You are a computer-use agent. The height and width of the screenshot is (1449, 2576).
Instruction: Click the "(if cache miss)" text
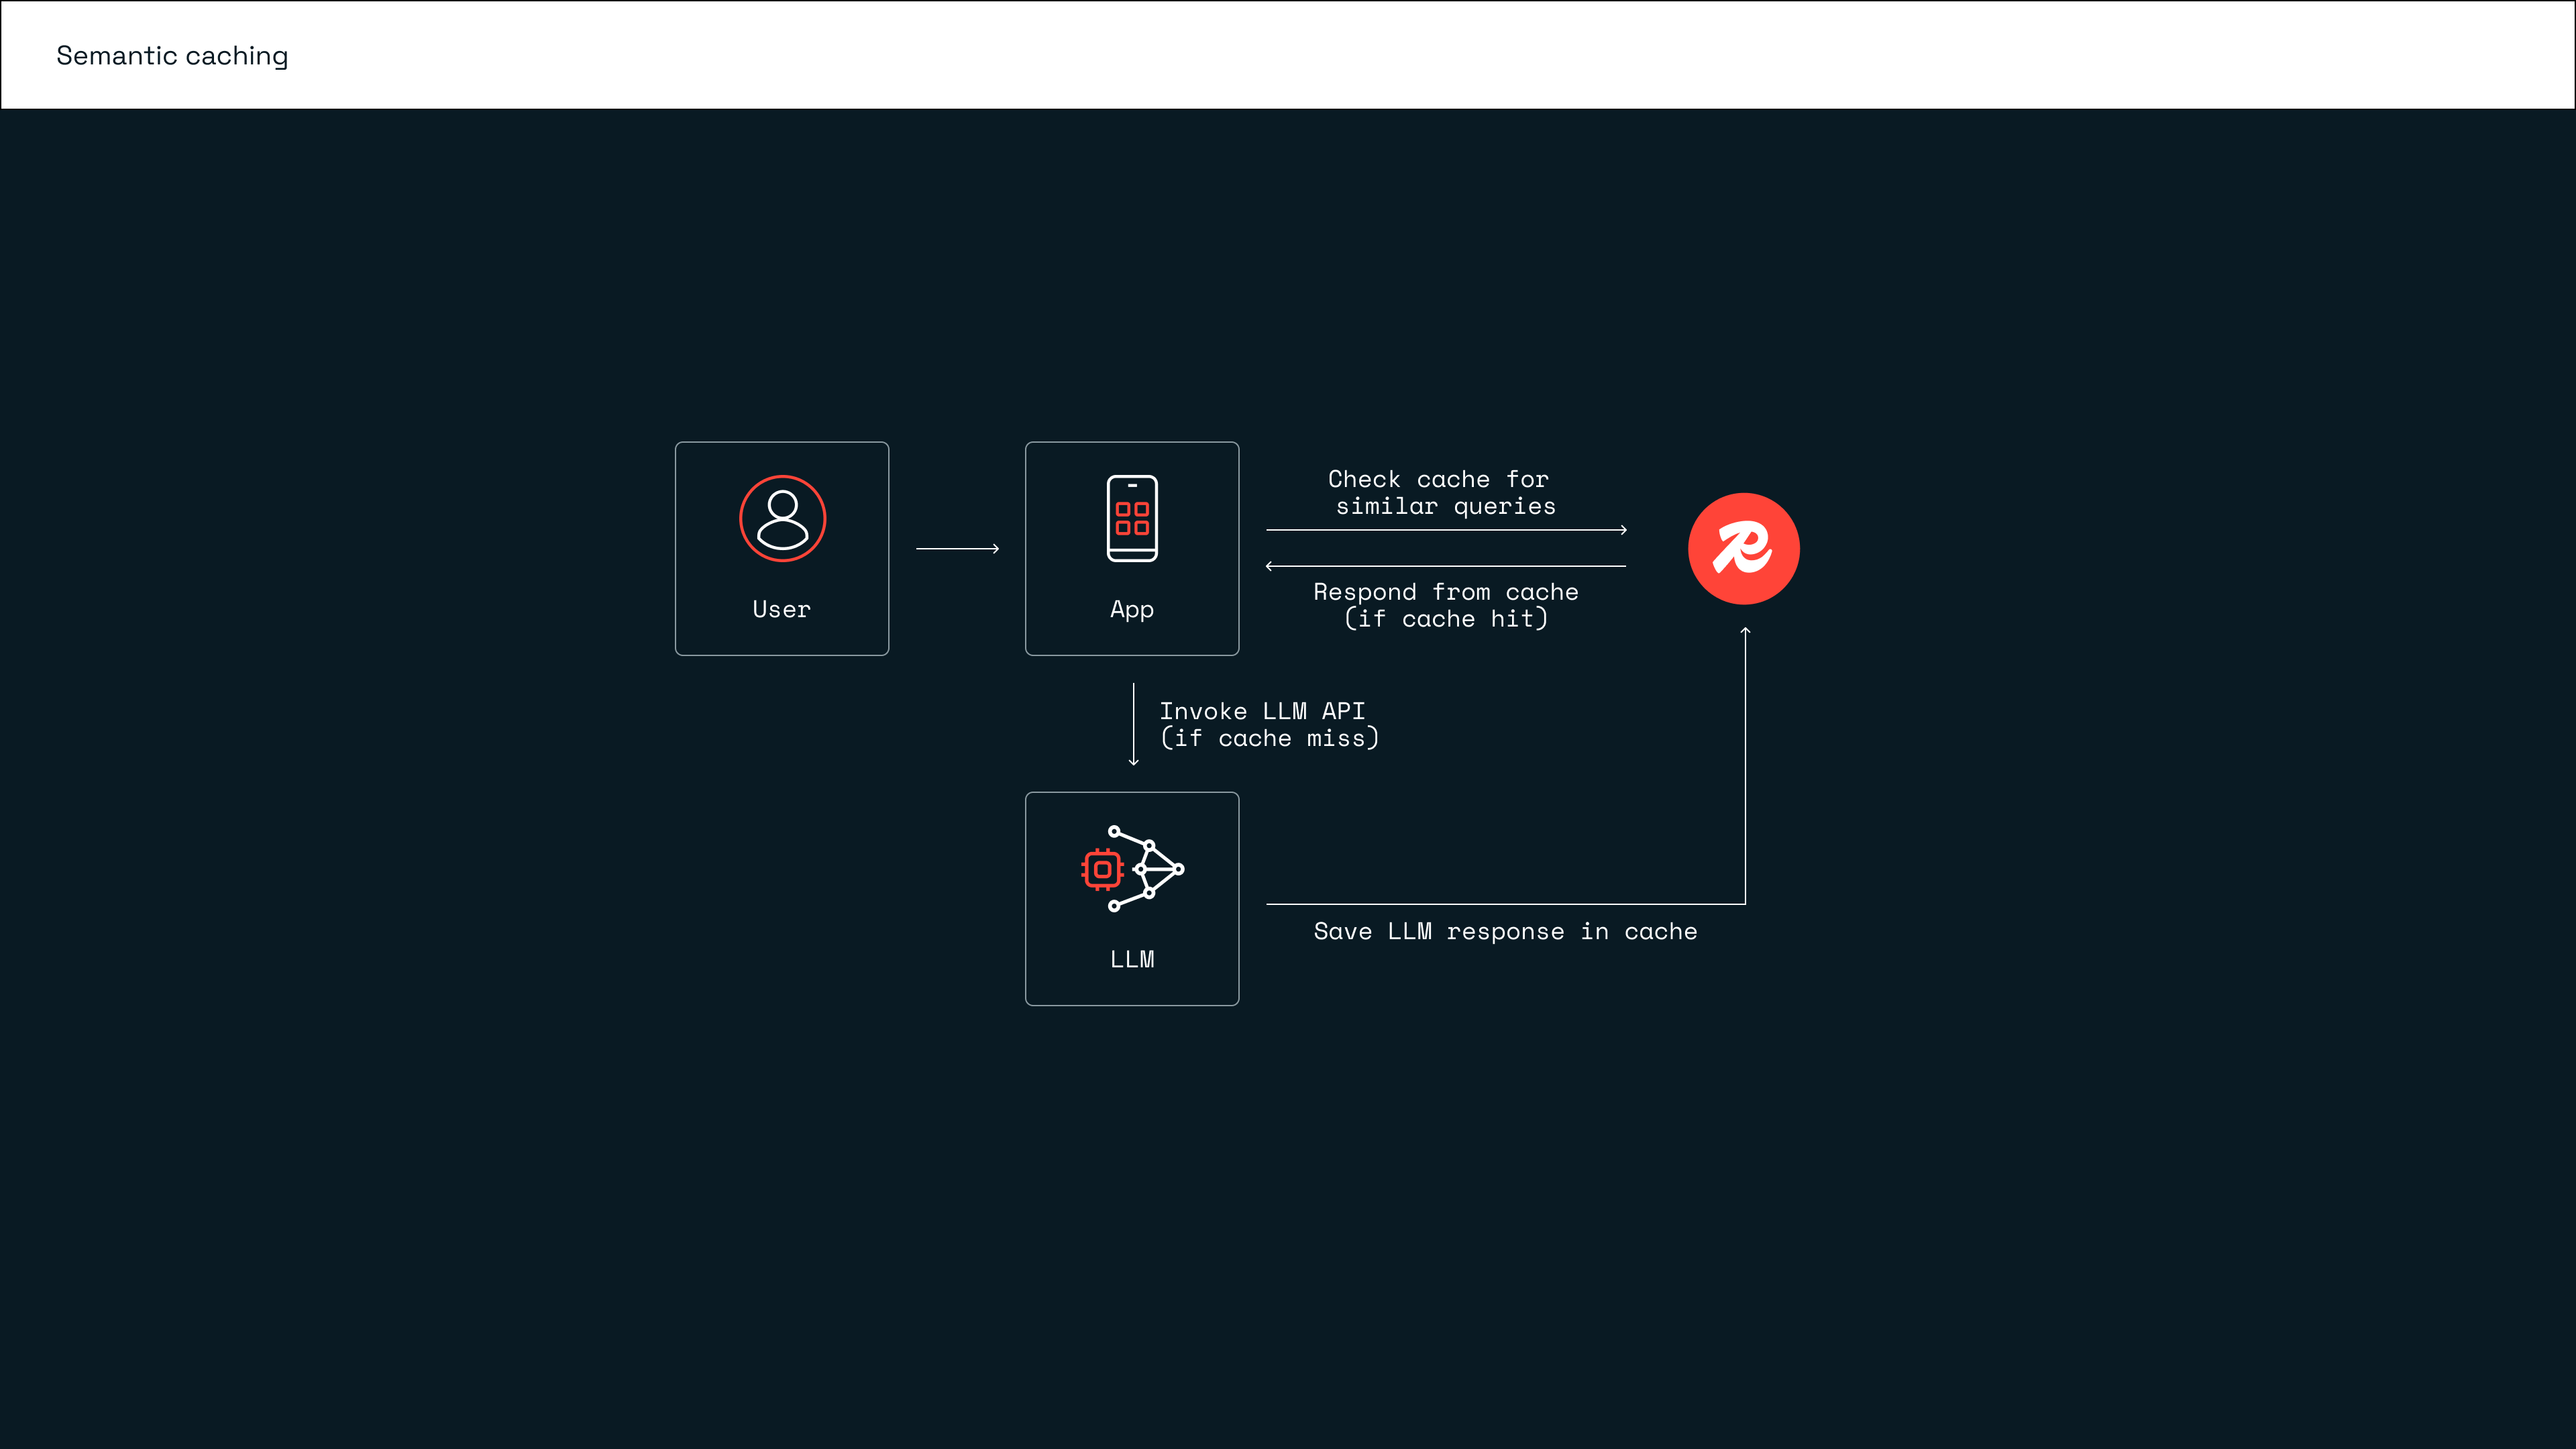(x=1270, y=738)
